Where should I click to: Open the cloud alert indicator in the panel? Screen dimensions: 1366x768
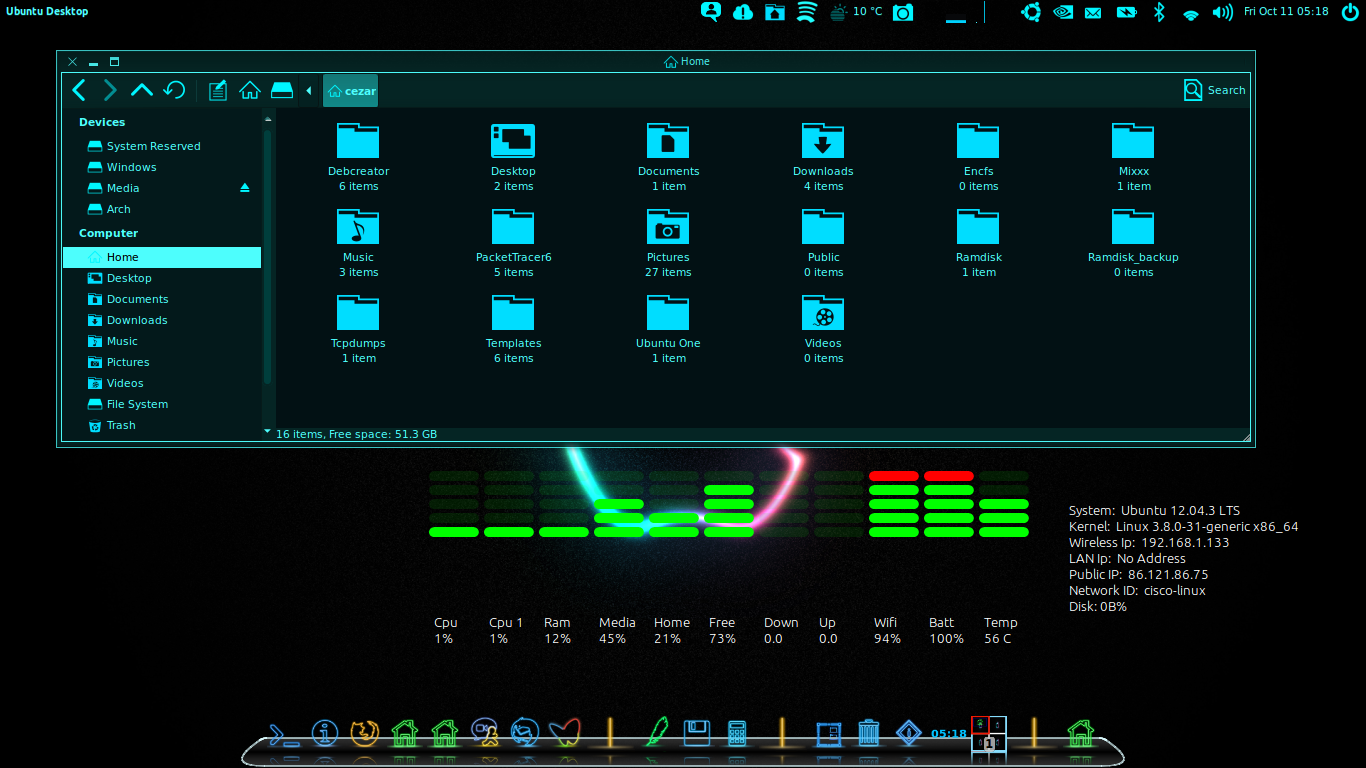tap(743, 12)
